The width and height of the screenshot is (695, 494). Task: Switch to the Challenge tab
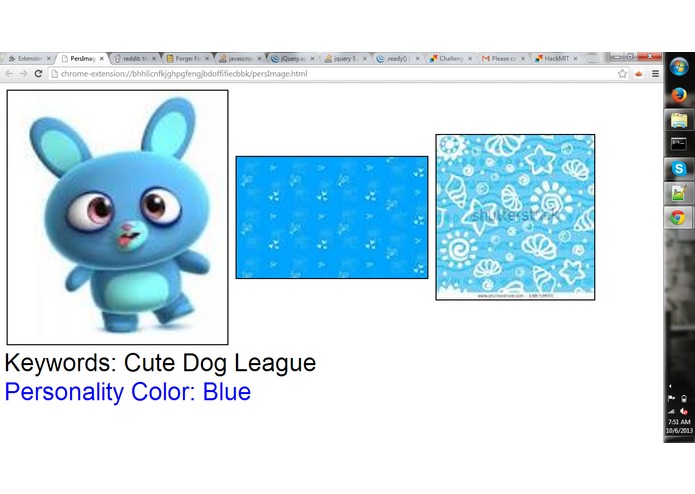pyautogui.click(x=450, y=58)
